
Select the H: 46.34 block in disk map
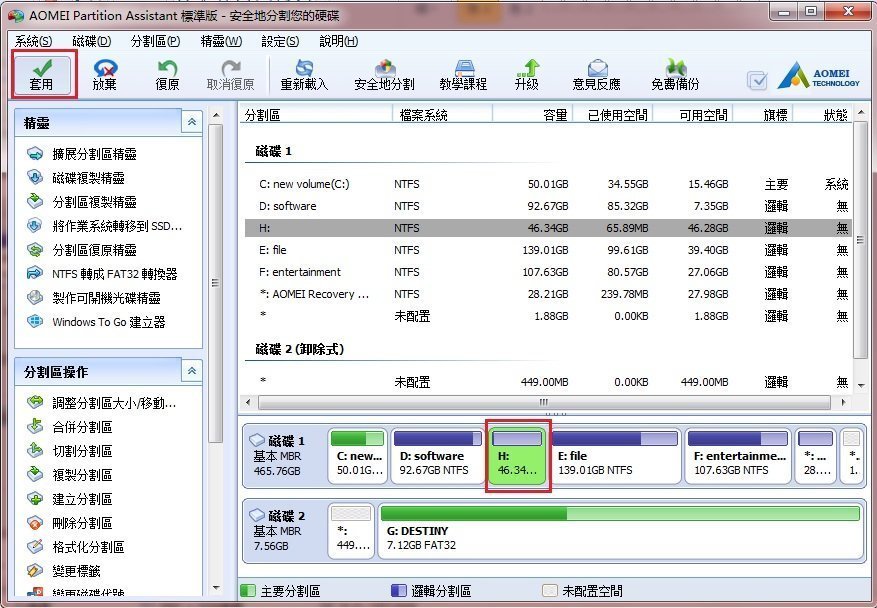point(517,455)
